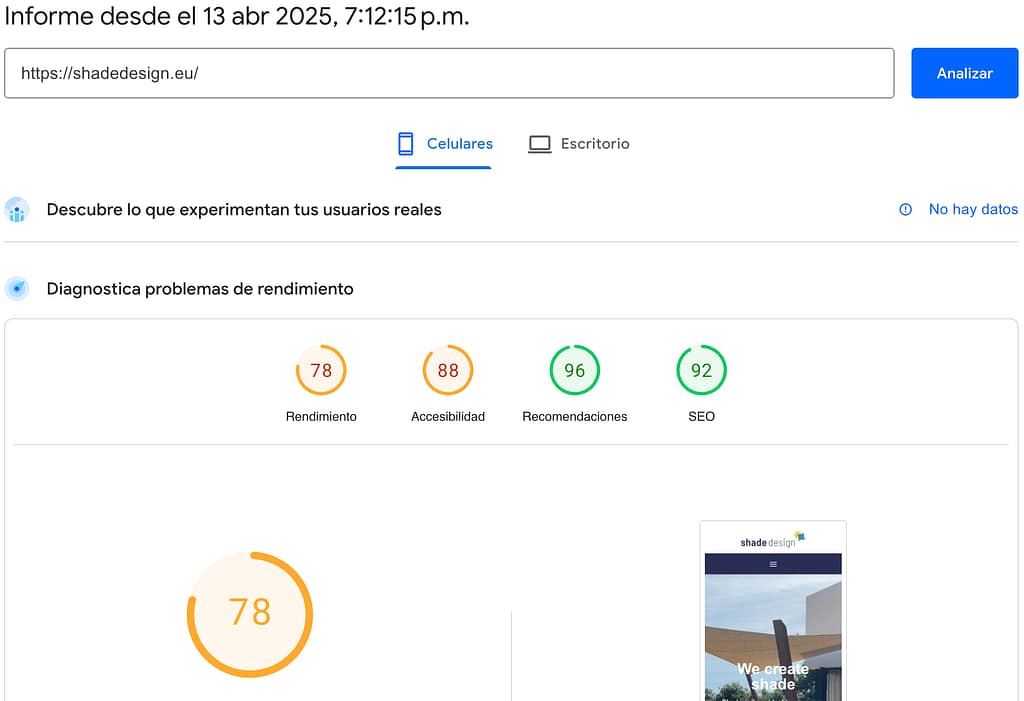Click the monitor icon beside Escritorio
1024x701 pixels.
point(540,144)
